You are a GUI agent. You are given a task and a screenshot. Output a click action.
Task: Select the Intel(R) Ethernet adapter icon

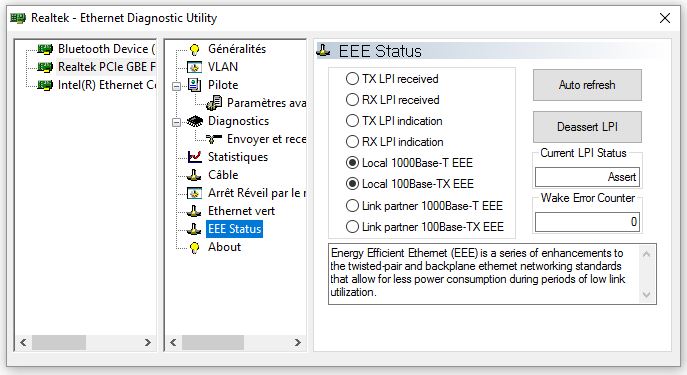(x=45, y=85)
